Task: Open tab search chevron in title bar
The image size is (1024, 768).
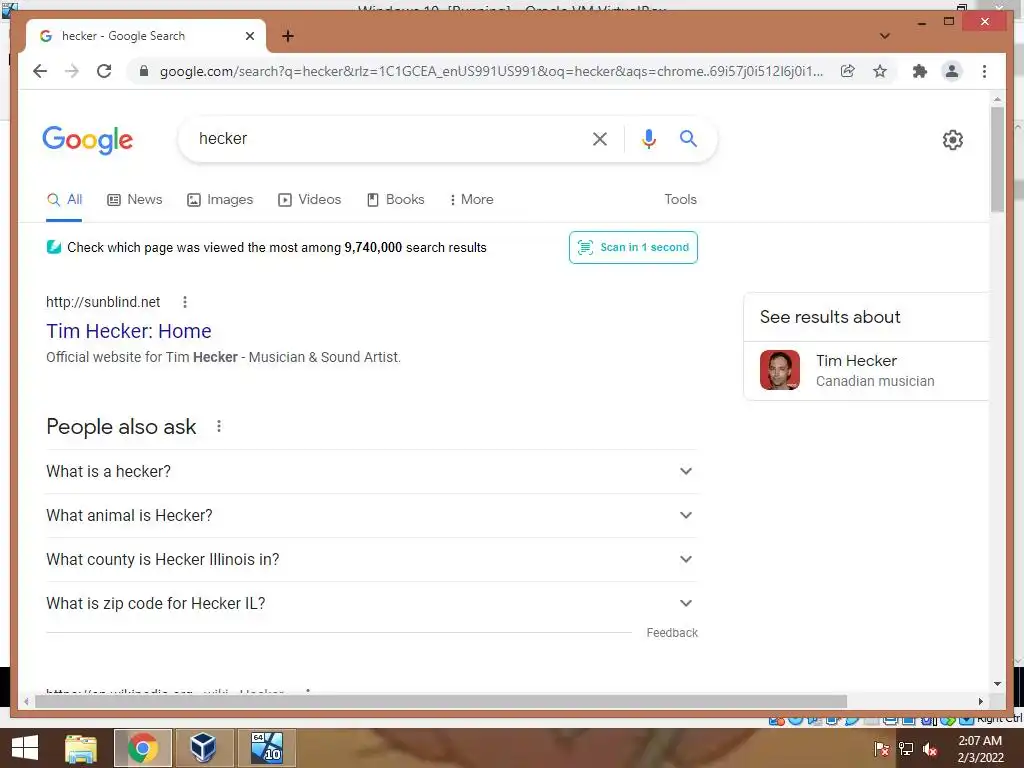Action: (884, 36)
